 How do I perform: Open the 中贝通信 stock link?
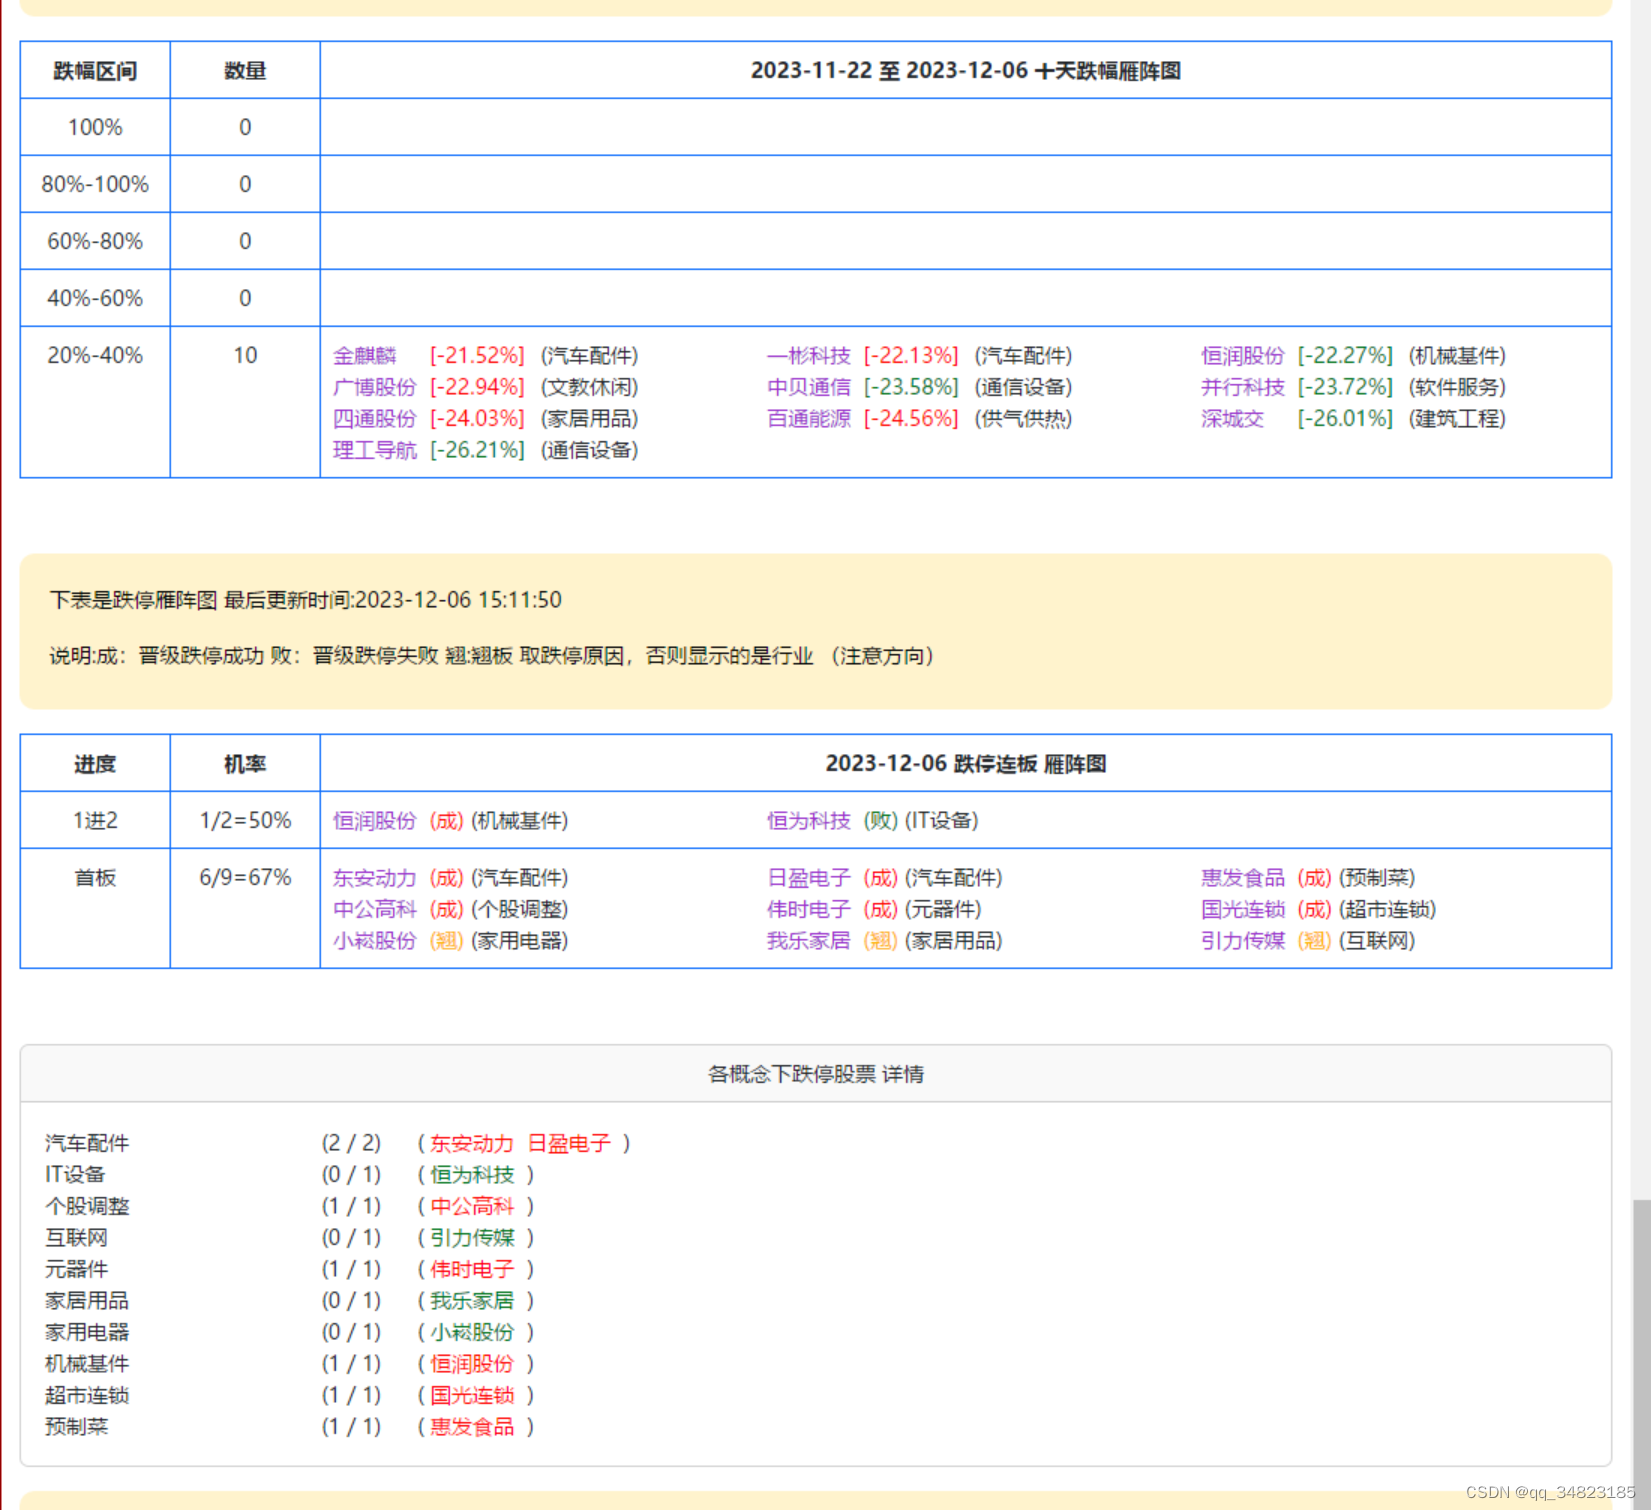pyautogui.click(x=808, y=387)
